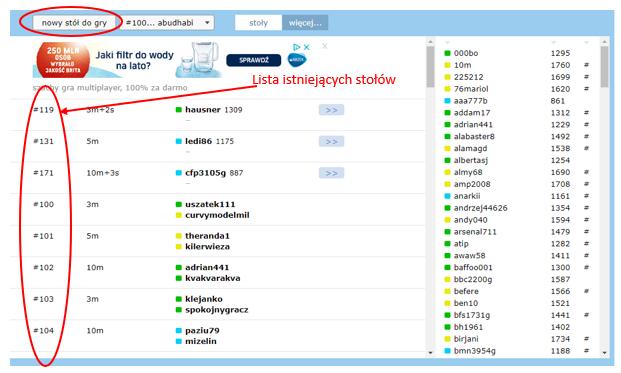Select player aaa777b in the player list

471,101
